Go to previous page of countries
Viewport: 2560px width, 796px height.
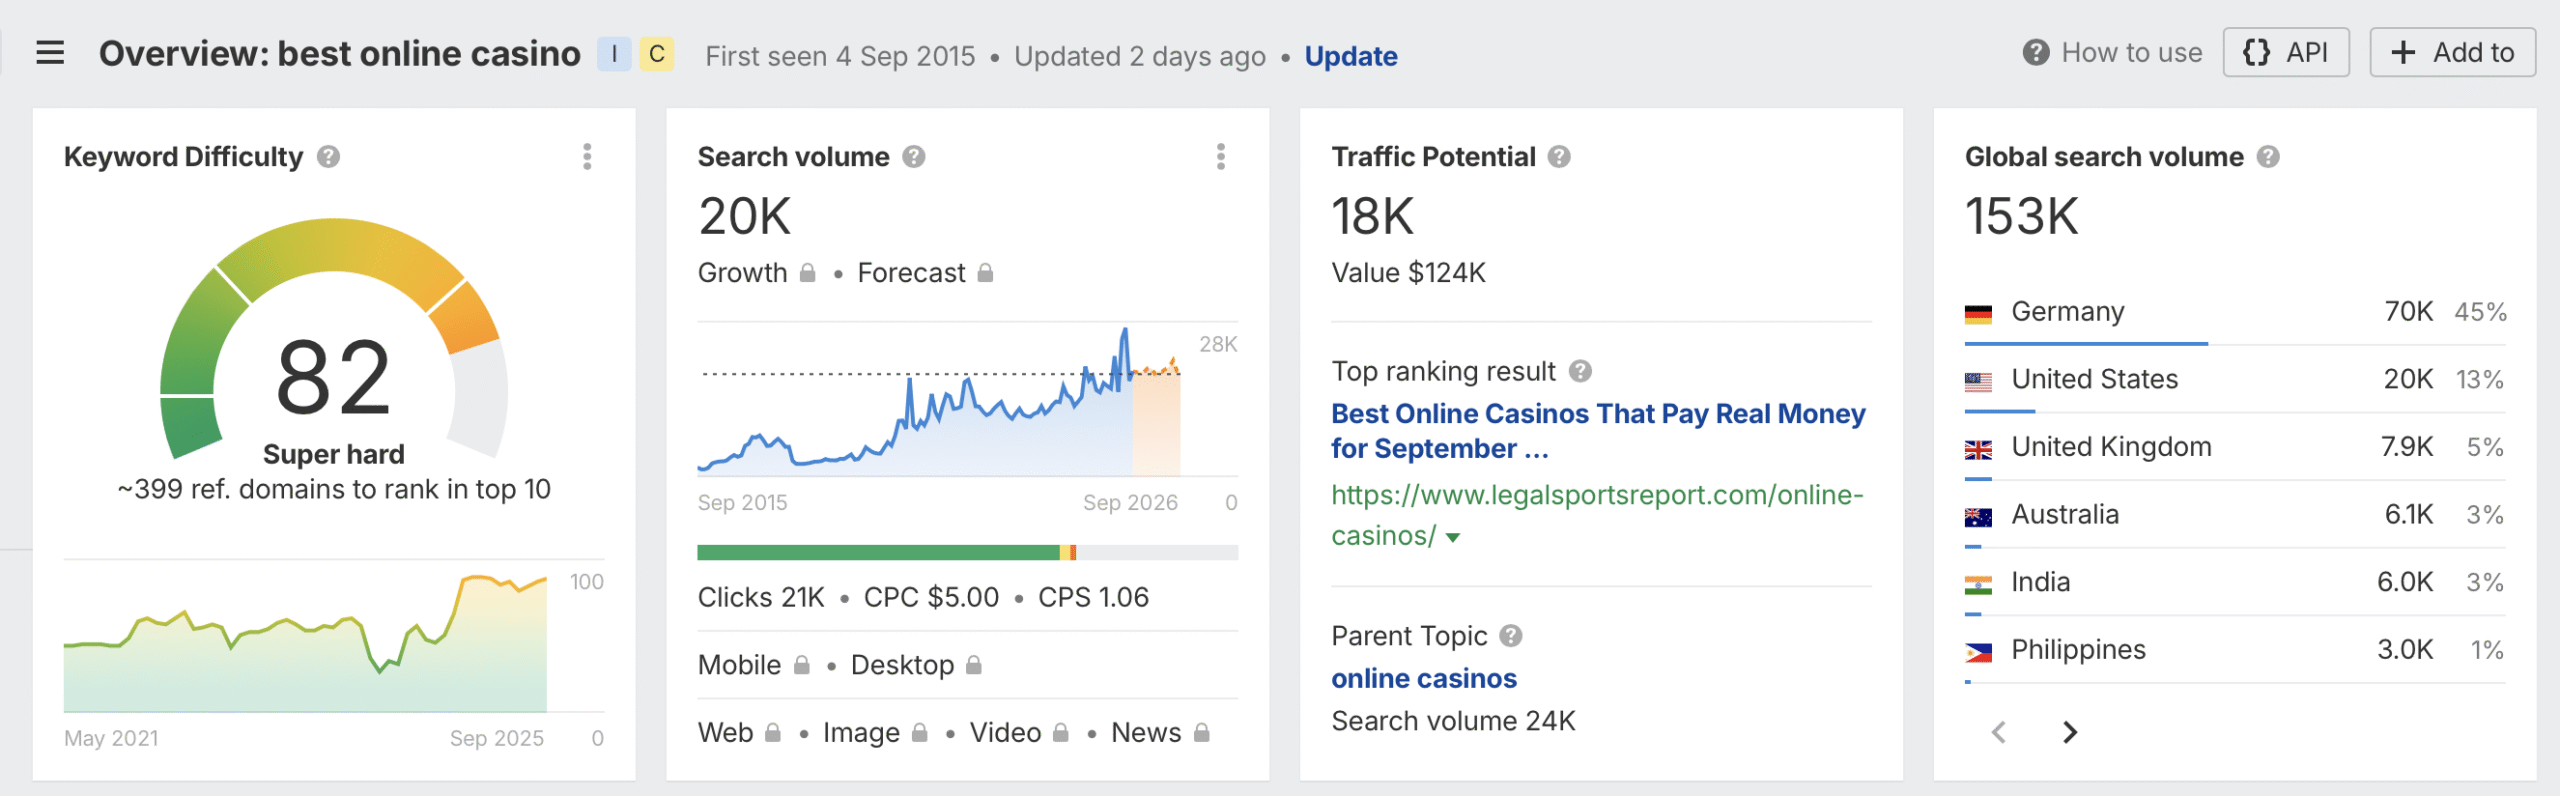click(1998, 733)
